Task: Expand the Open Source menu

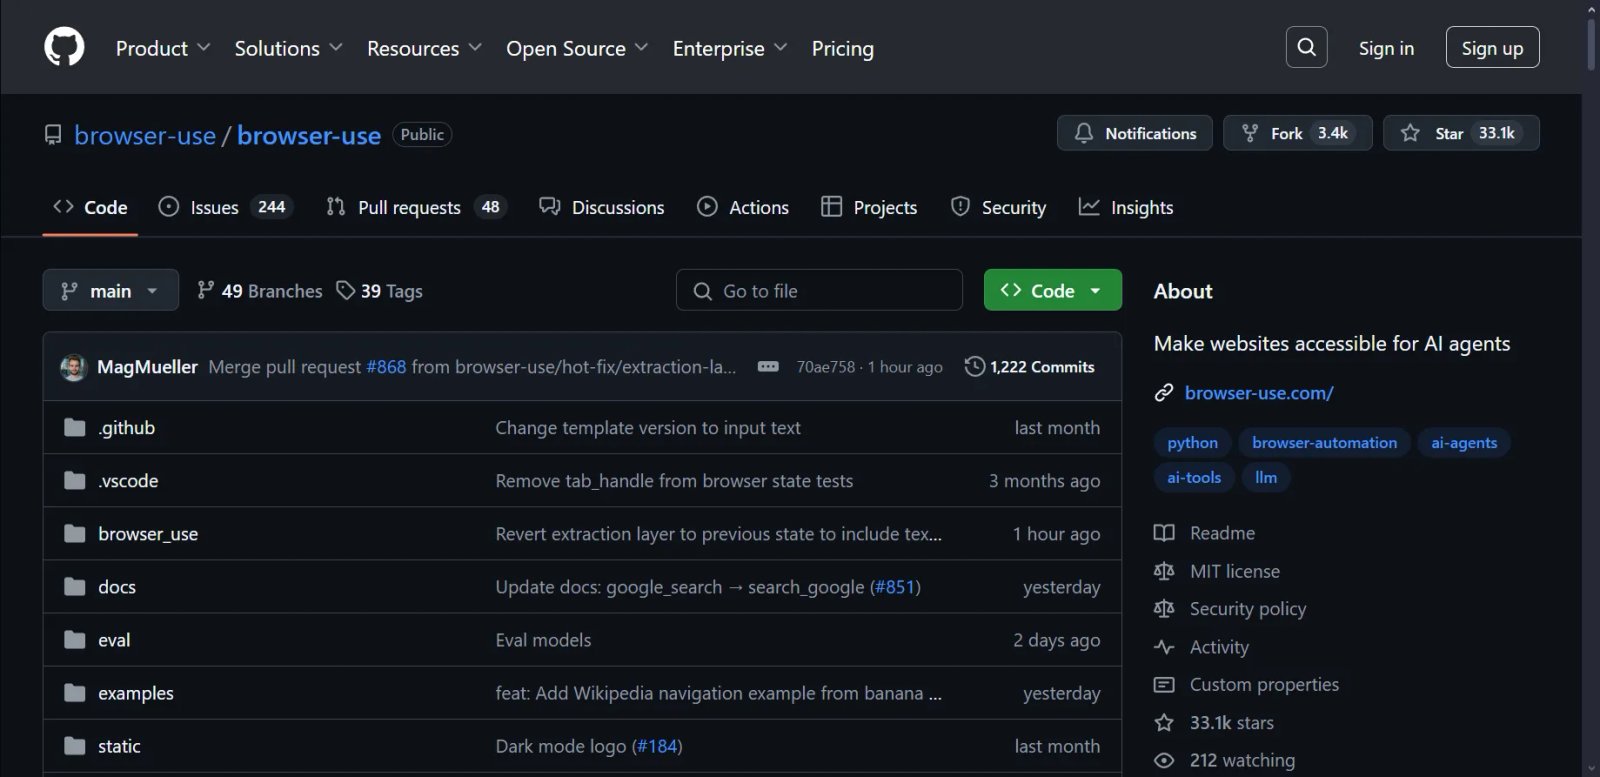Action: (x=577, y=48)
